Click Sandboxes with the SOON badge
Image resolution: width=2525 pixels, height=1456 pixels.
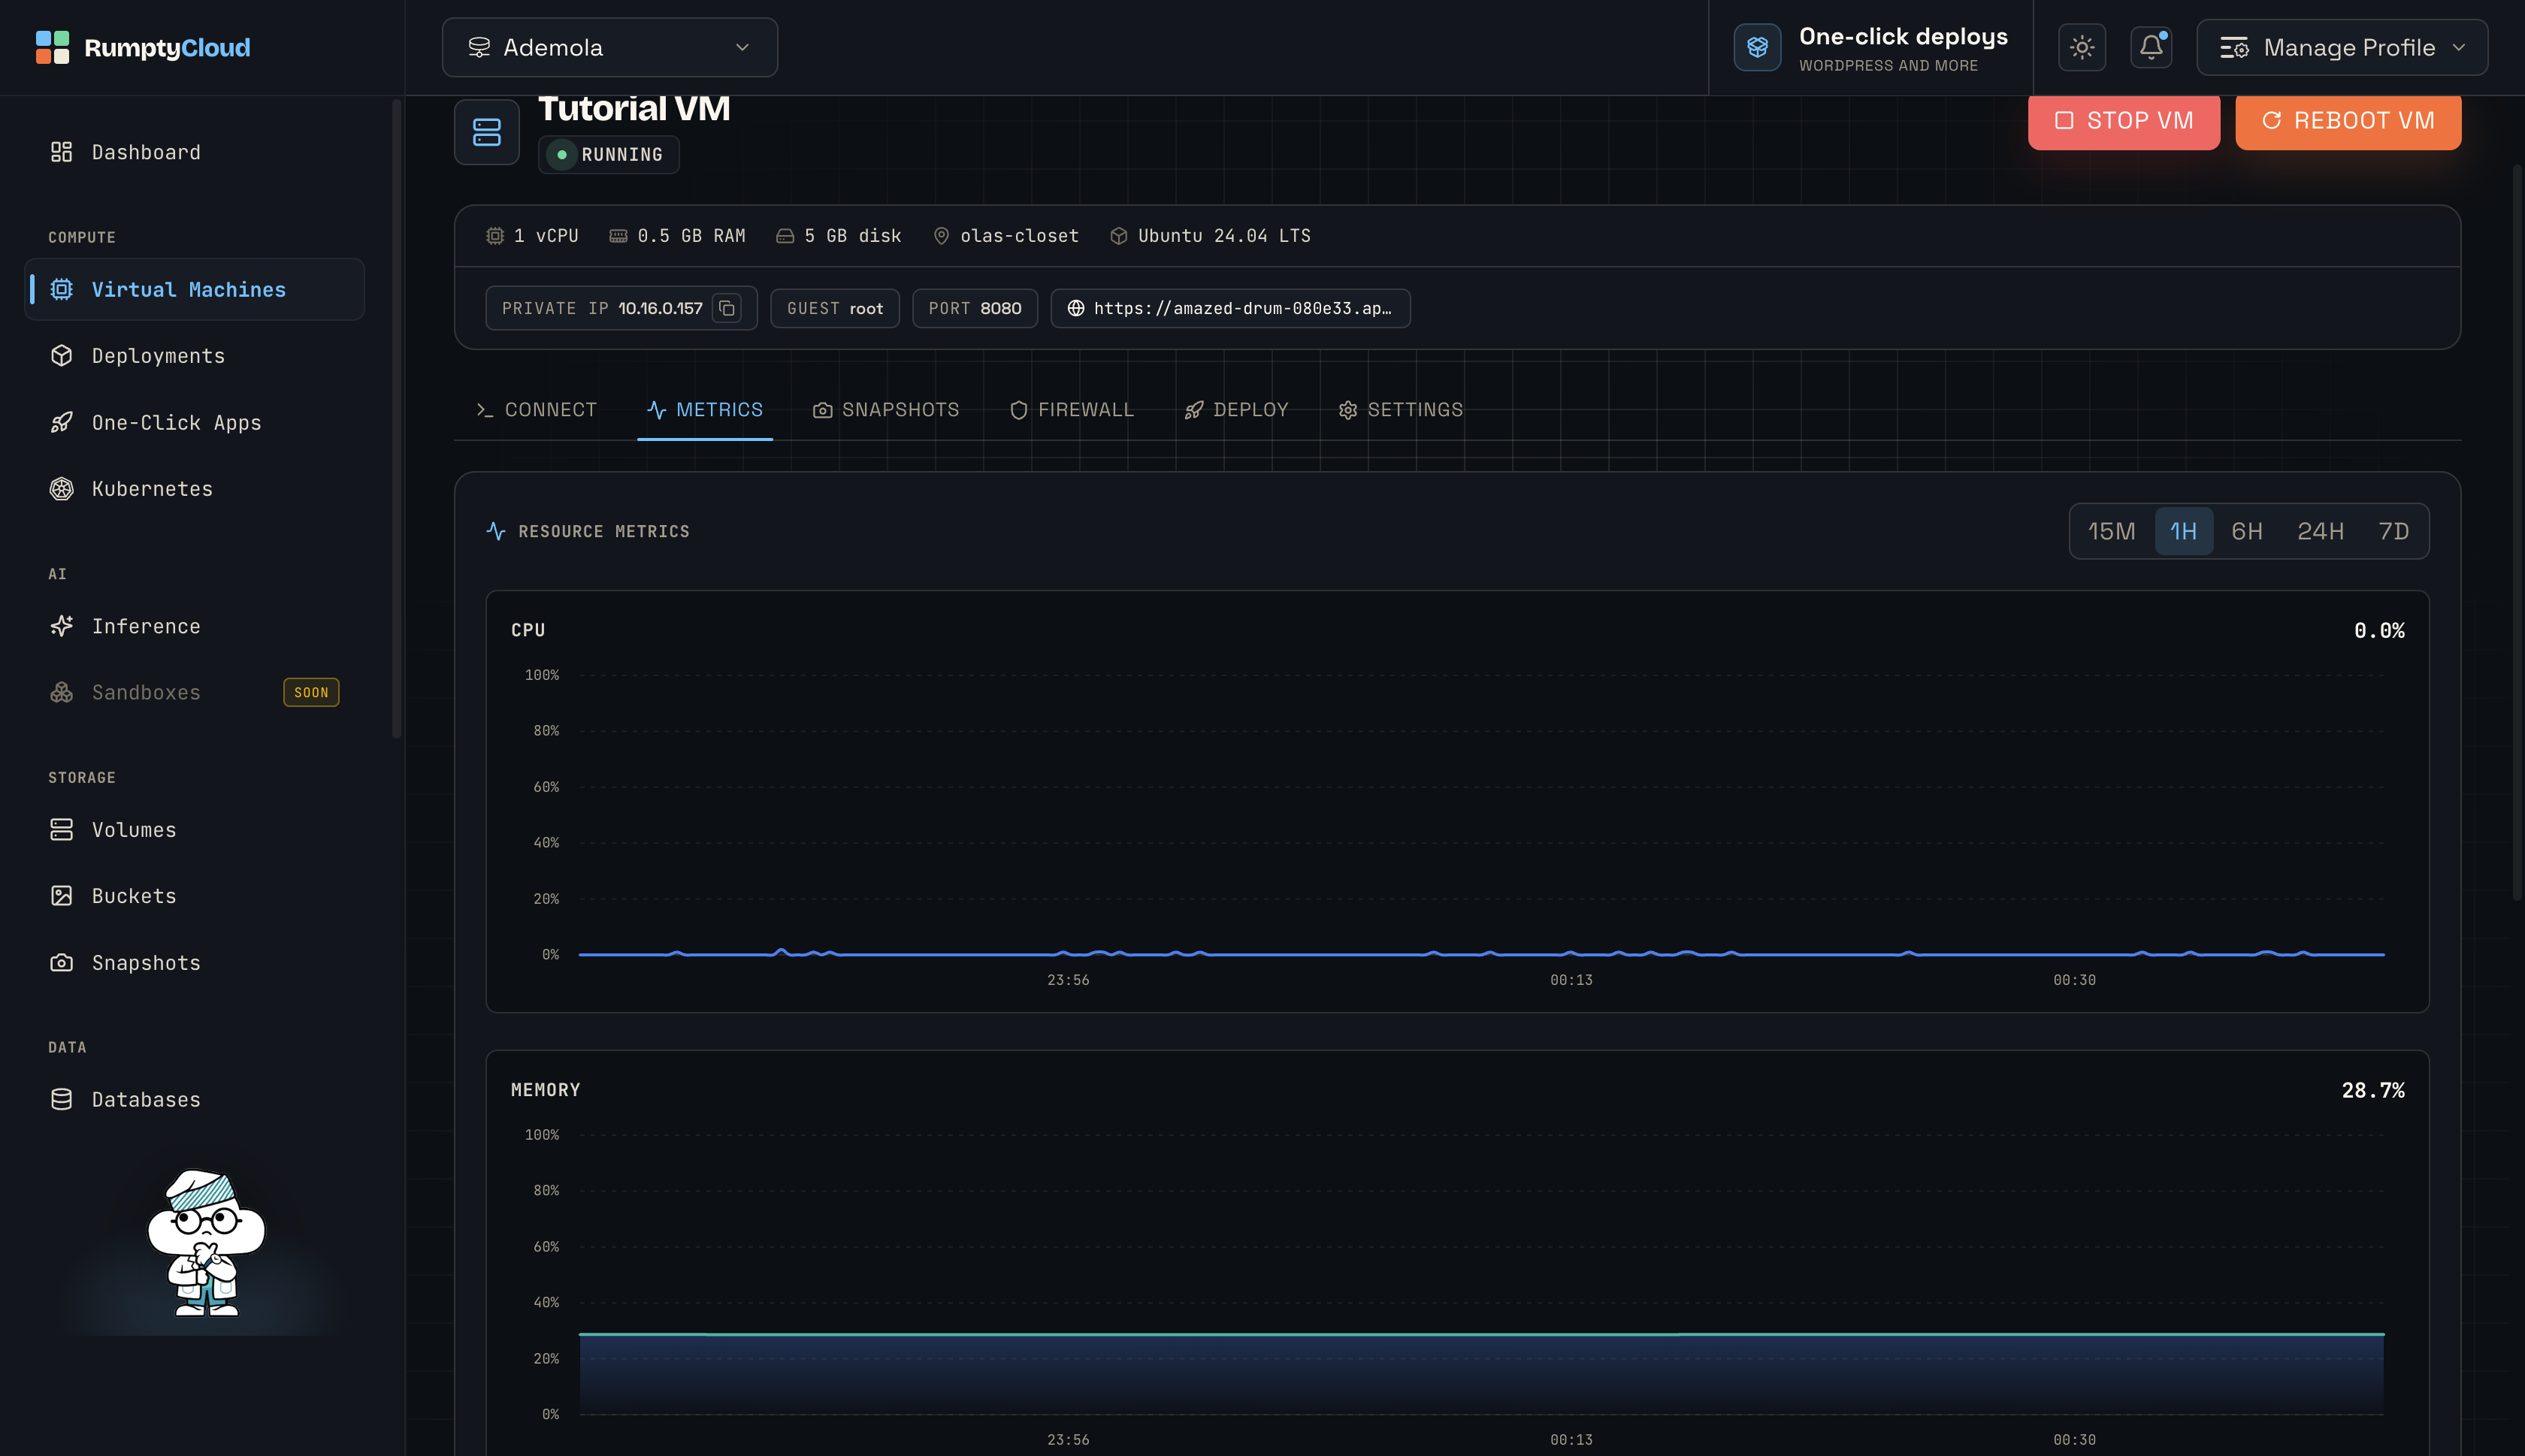[194, 692]
